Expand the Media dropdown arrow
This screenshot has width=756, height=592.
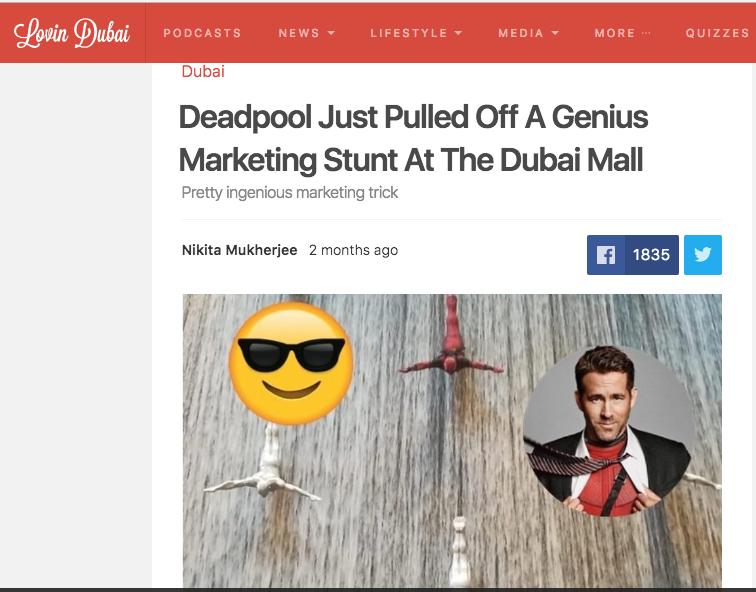point(555,33)
